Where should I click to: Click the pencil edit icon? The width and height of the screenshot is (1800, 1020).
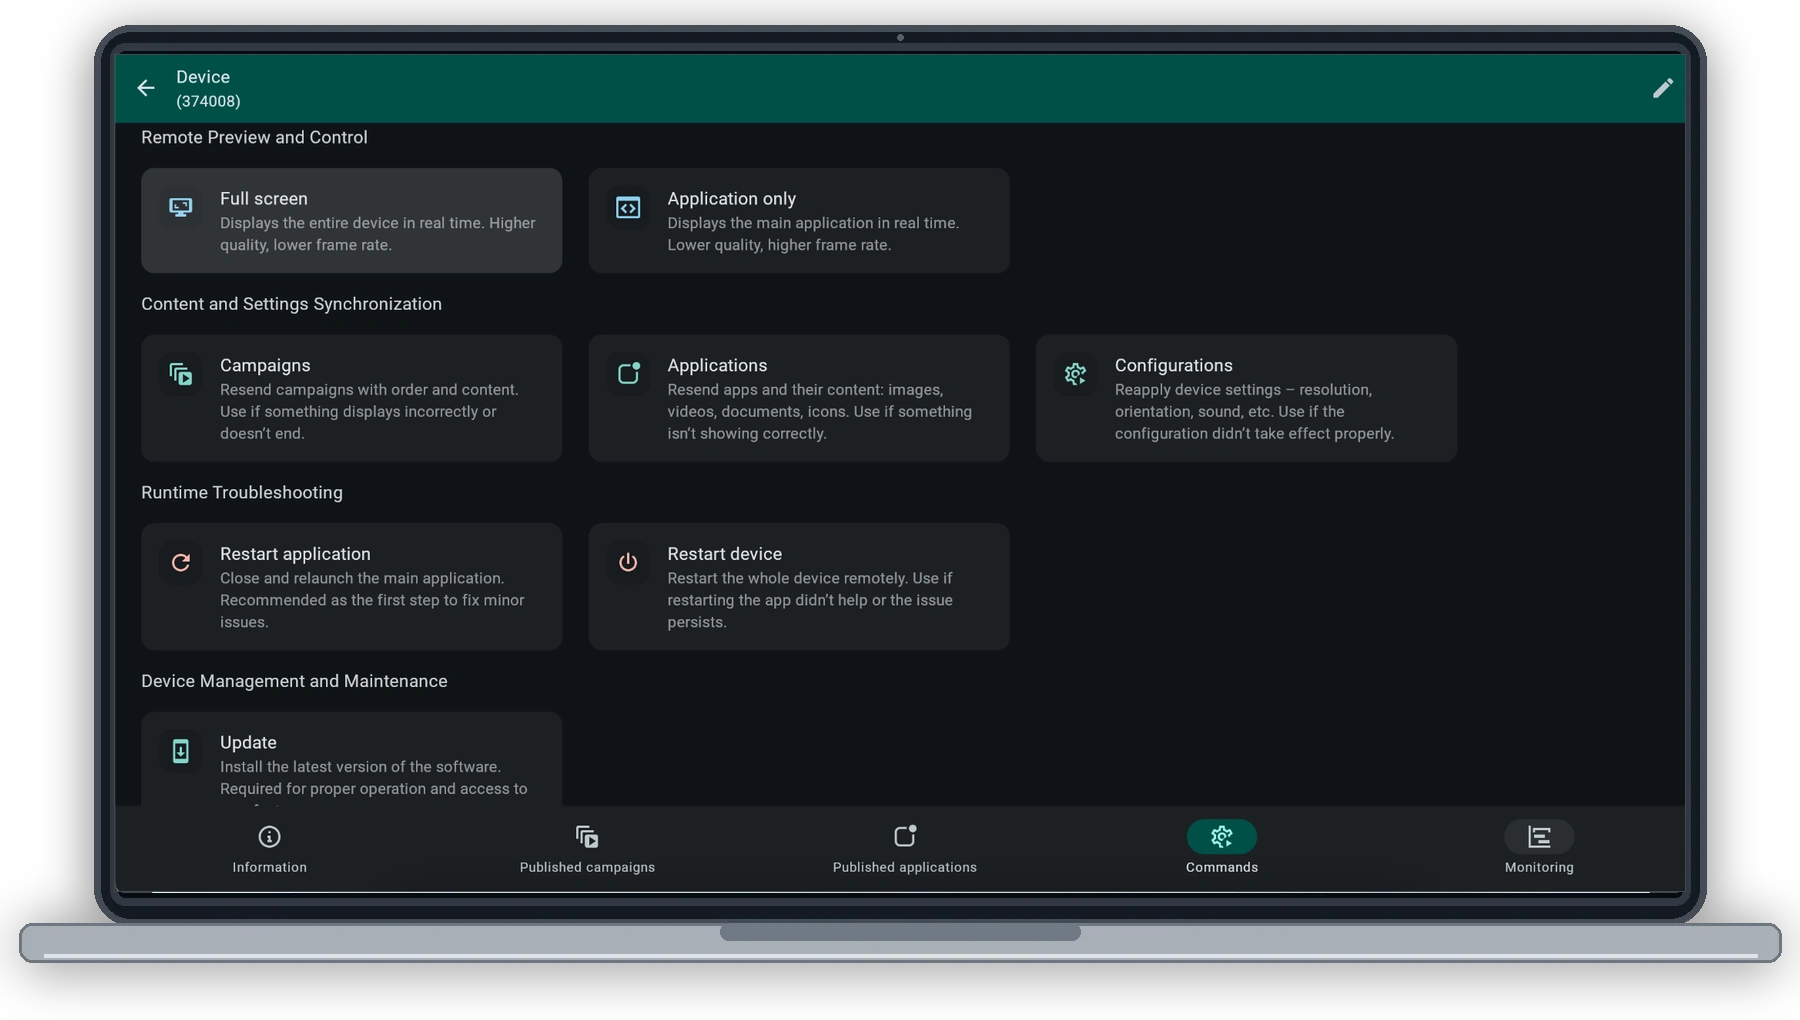point(1662,88)
